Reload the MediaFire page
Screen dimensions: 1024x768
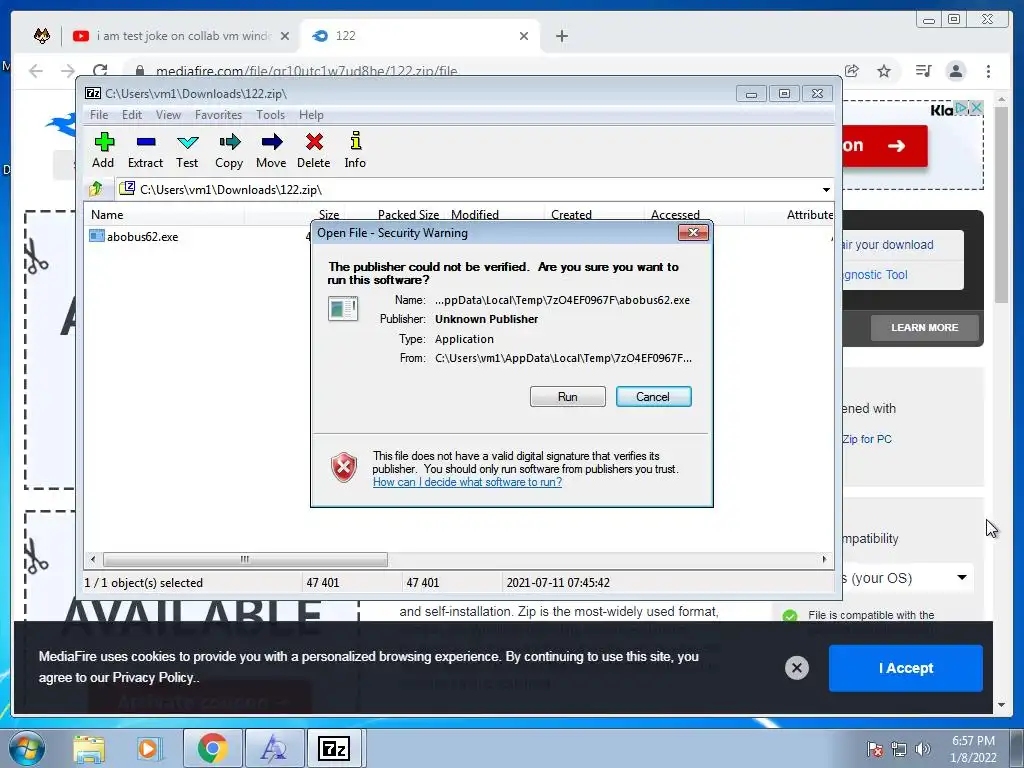pyautogui.click(x=100, y=70)
